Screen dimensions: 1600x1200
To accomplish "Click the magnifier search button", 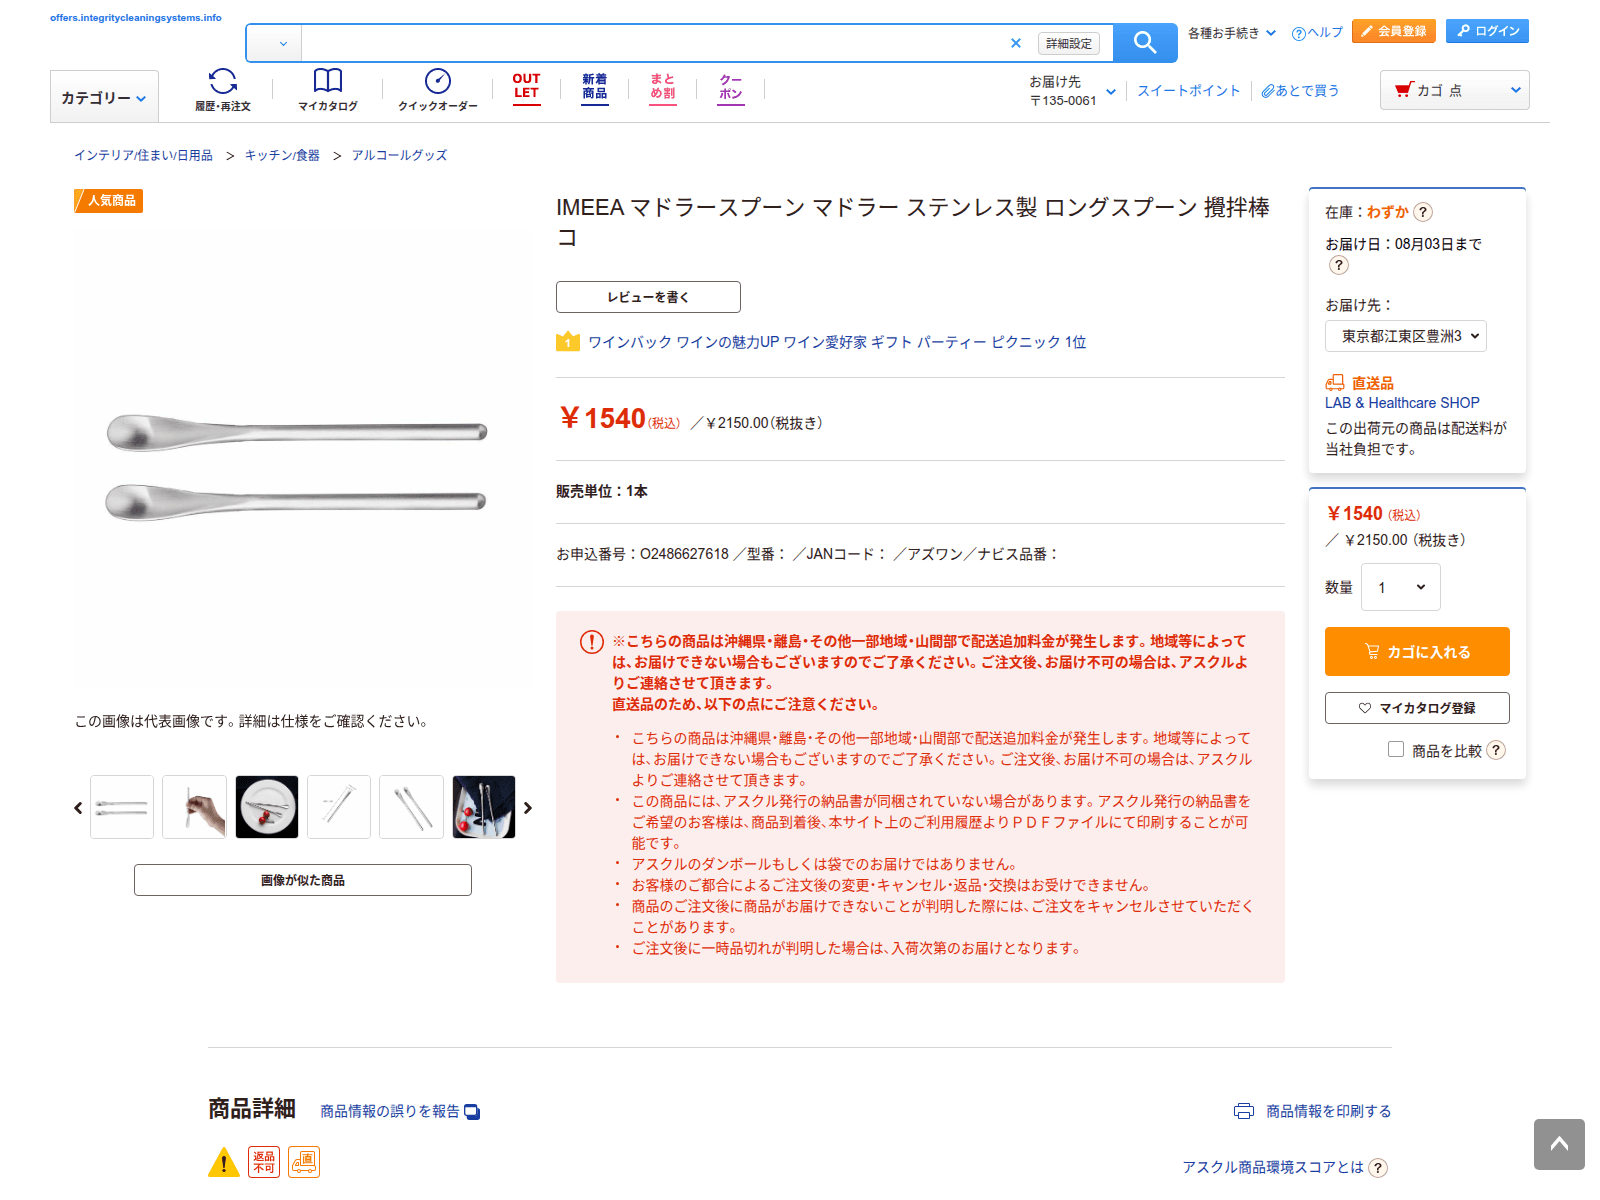I will click(x=1145, y=43).
